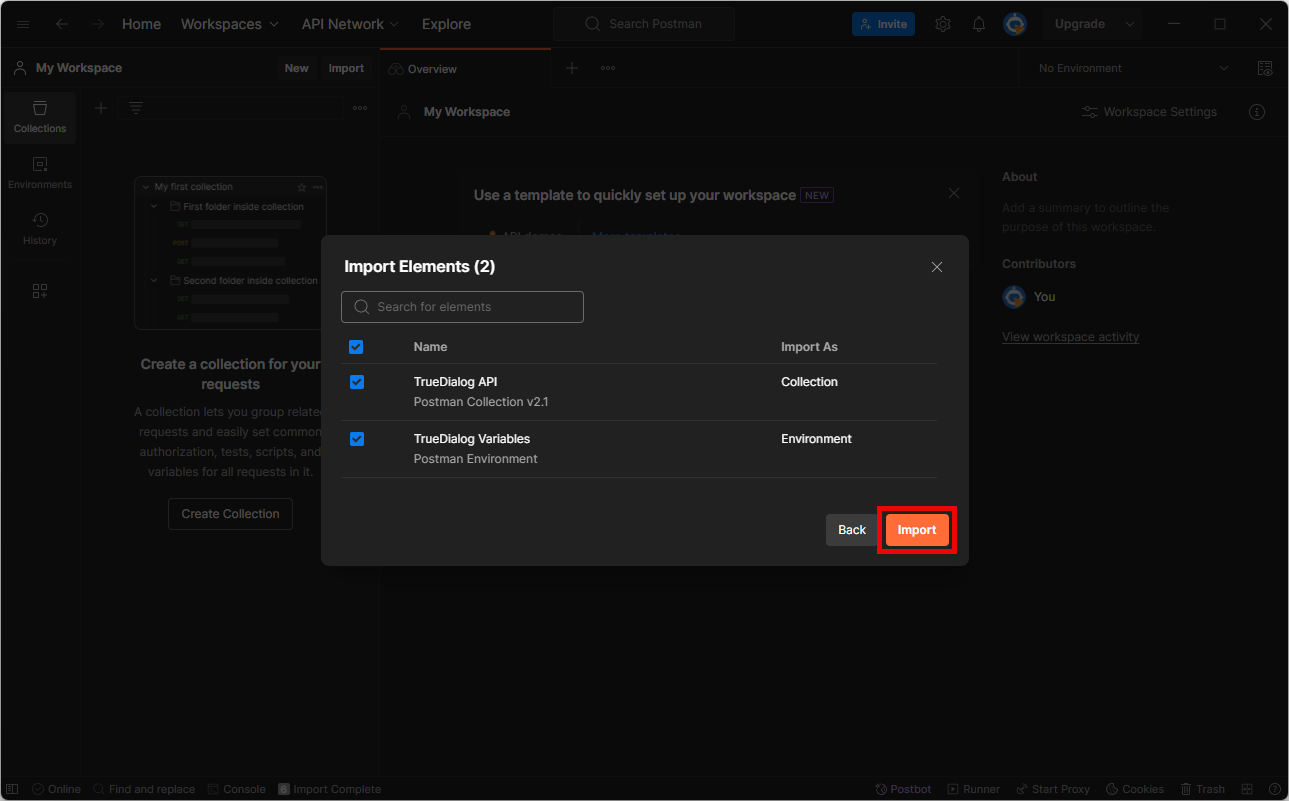Click the plus icon to add collection

pyautogui.click(x=101, y=108)
